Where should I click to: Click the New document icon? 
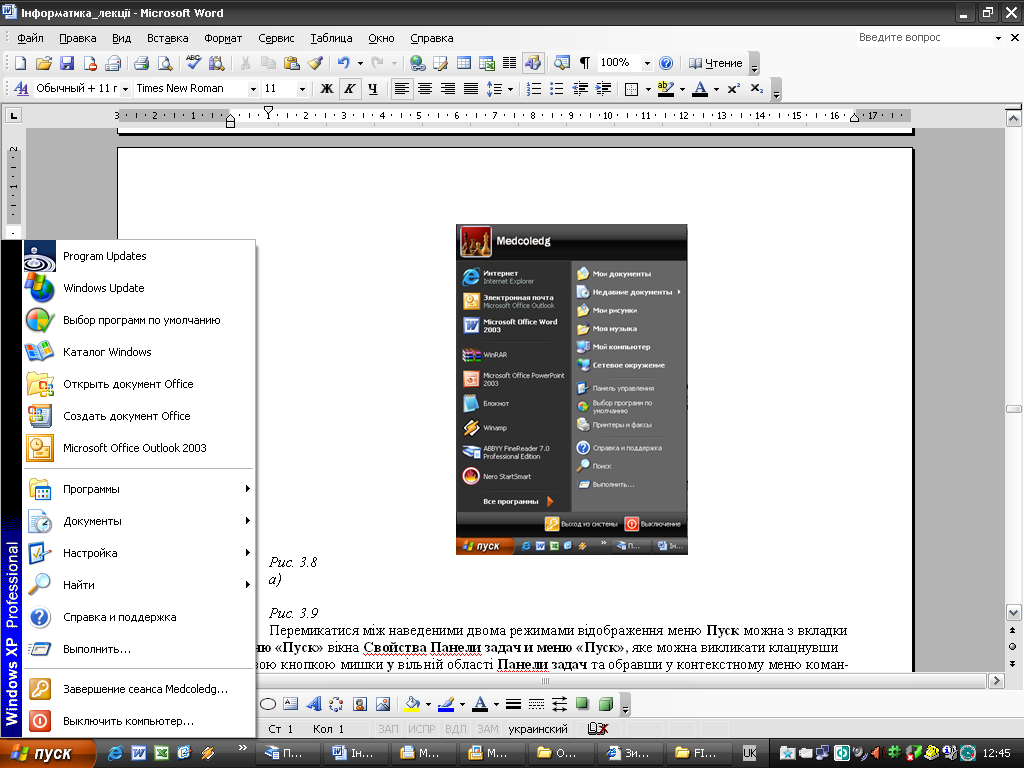20,63
